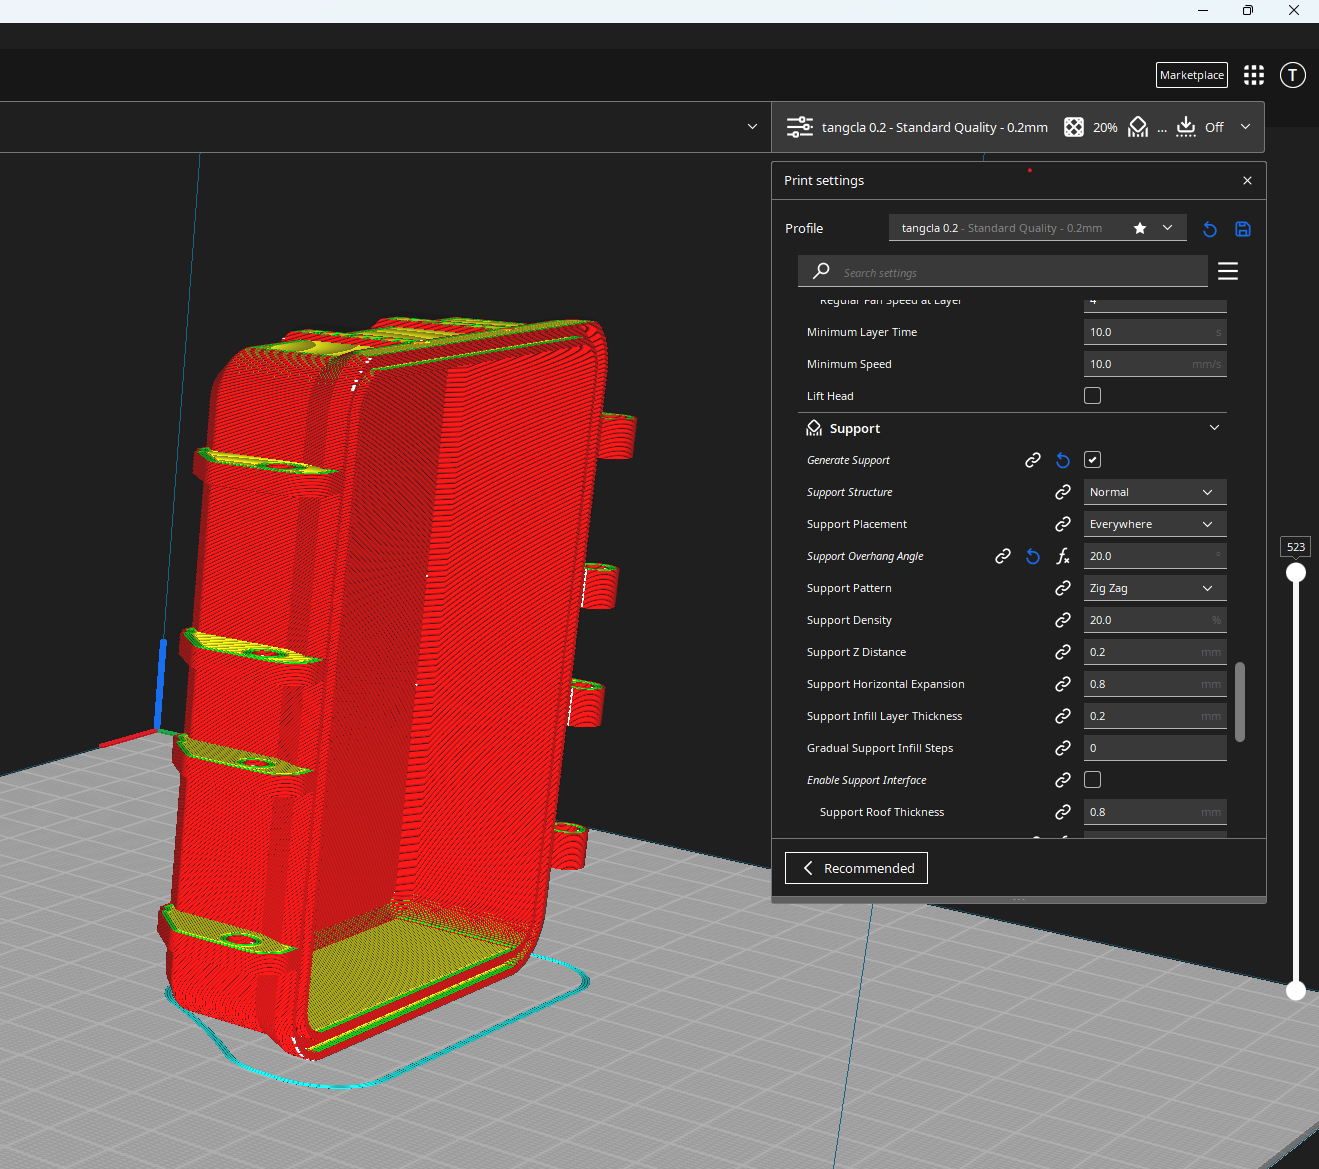The image size is (1319, 1169).
Task: Click the infill 20% icon
Action: tap(1074, 127)
